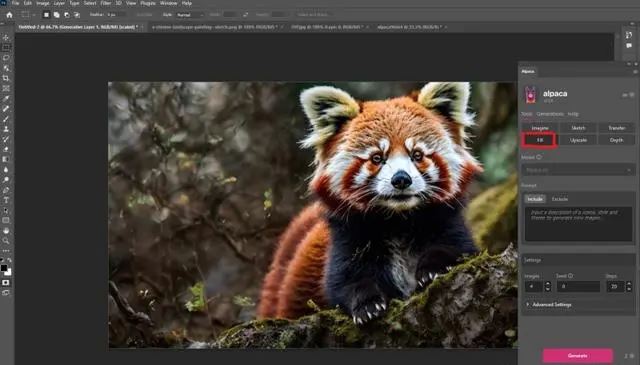Choose the Transfer mode button
Image resolution: width=640 pixels, height=365 pixels.
(x=616, y=128)
